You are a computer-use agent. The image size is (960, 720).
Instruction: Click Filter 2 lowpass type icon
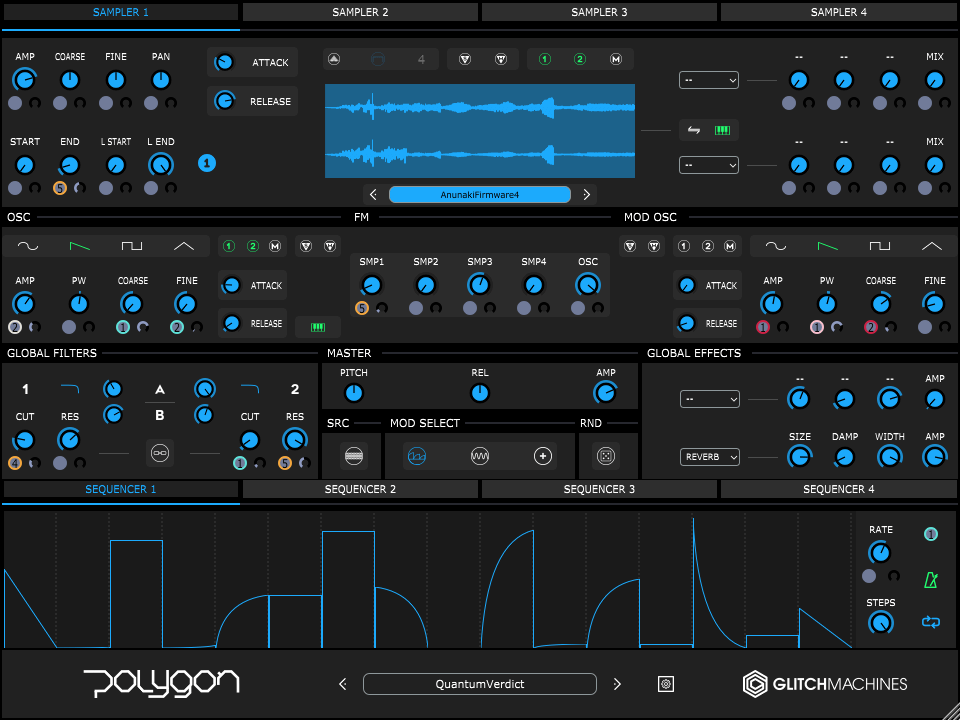click(250, 388)
